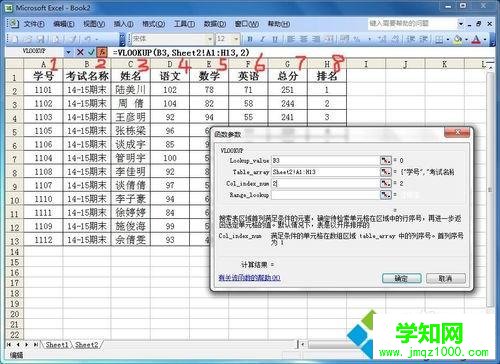The height and width of the screenshot is (364, 500).
Task: Click the Undo toolbar icon
Action: click(87, 39)
